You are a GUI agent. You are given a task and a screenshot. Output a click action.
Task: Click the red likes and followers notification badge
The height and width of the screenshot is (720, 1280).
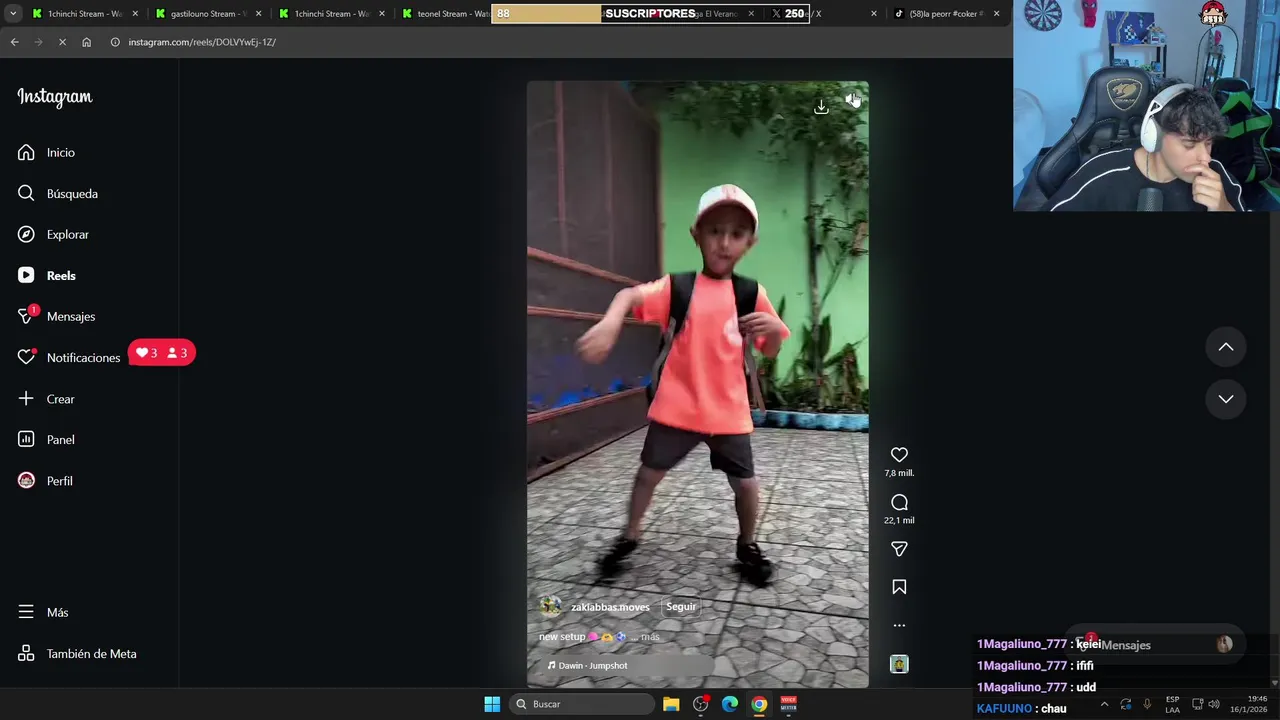(162, 353)
